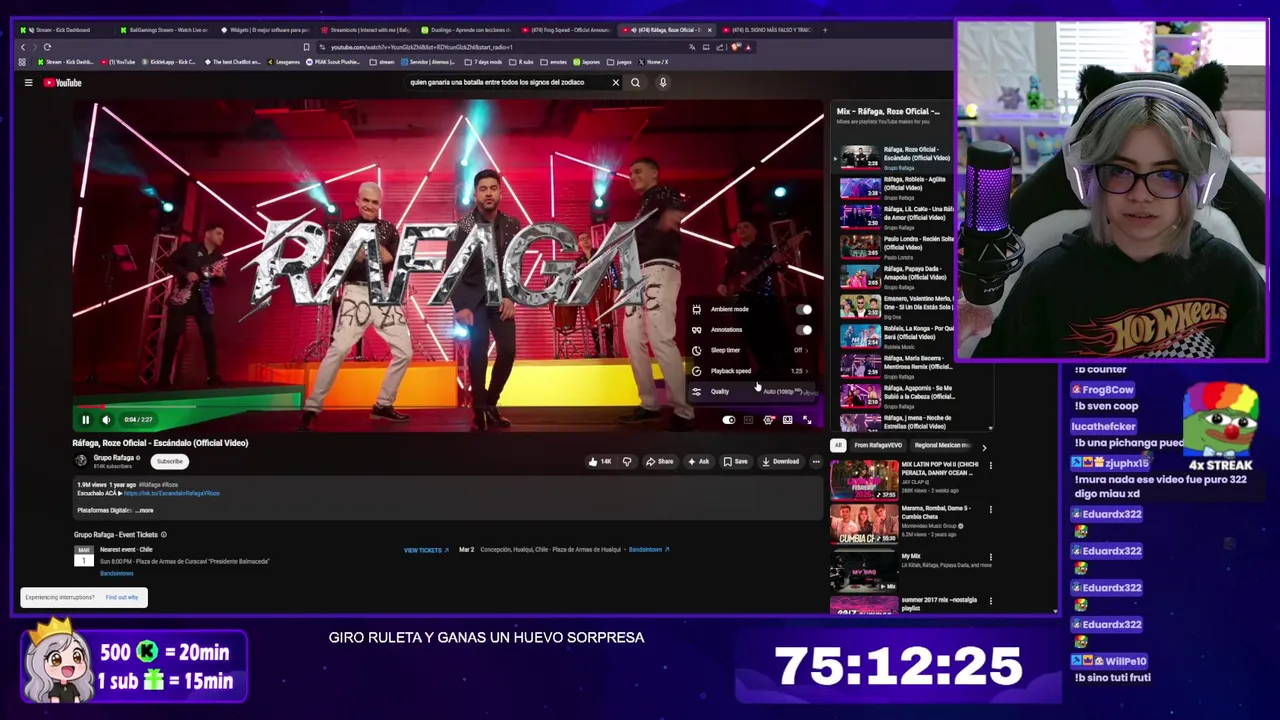The image size is (1280, 720).
Task: Reload the current browser page
Action: pos(47,47)
